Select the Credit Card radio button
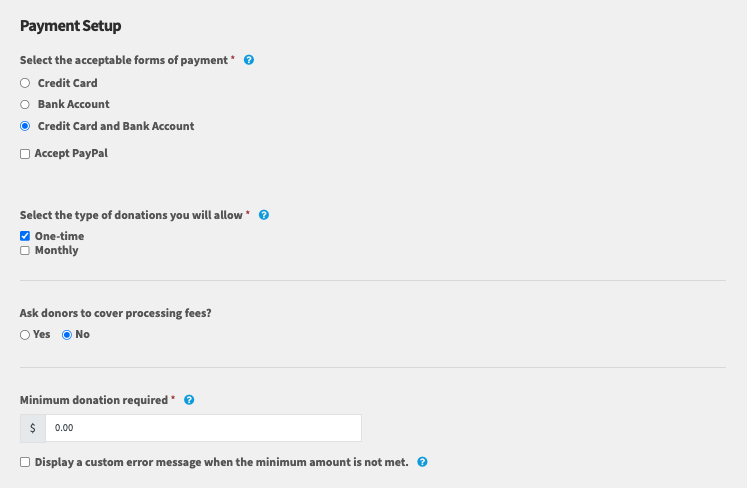 tap(25, 83)
